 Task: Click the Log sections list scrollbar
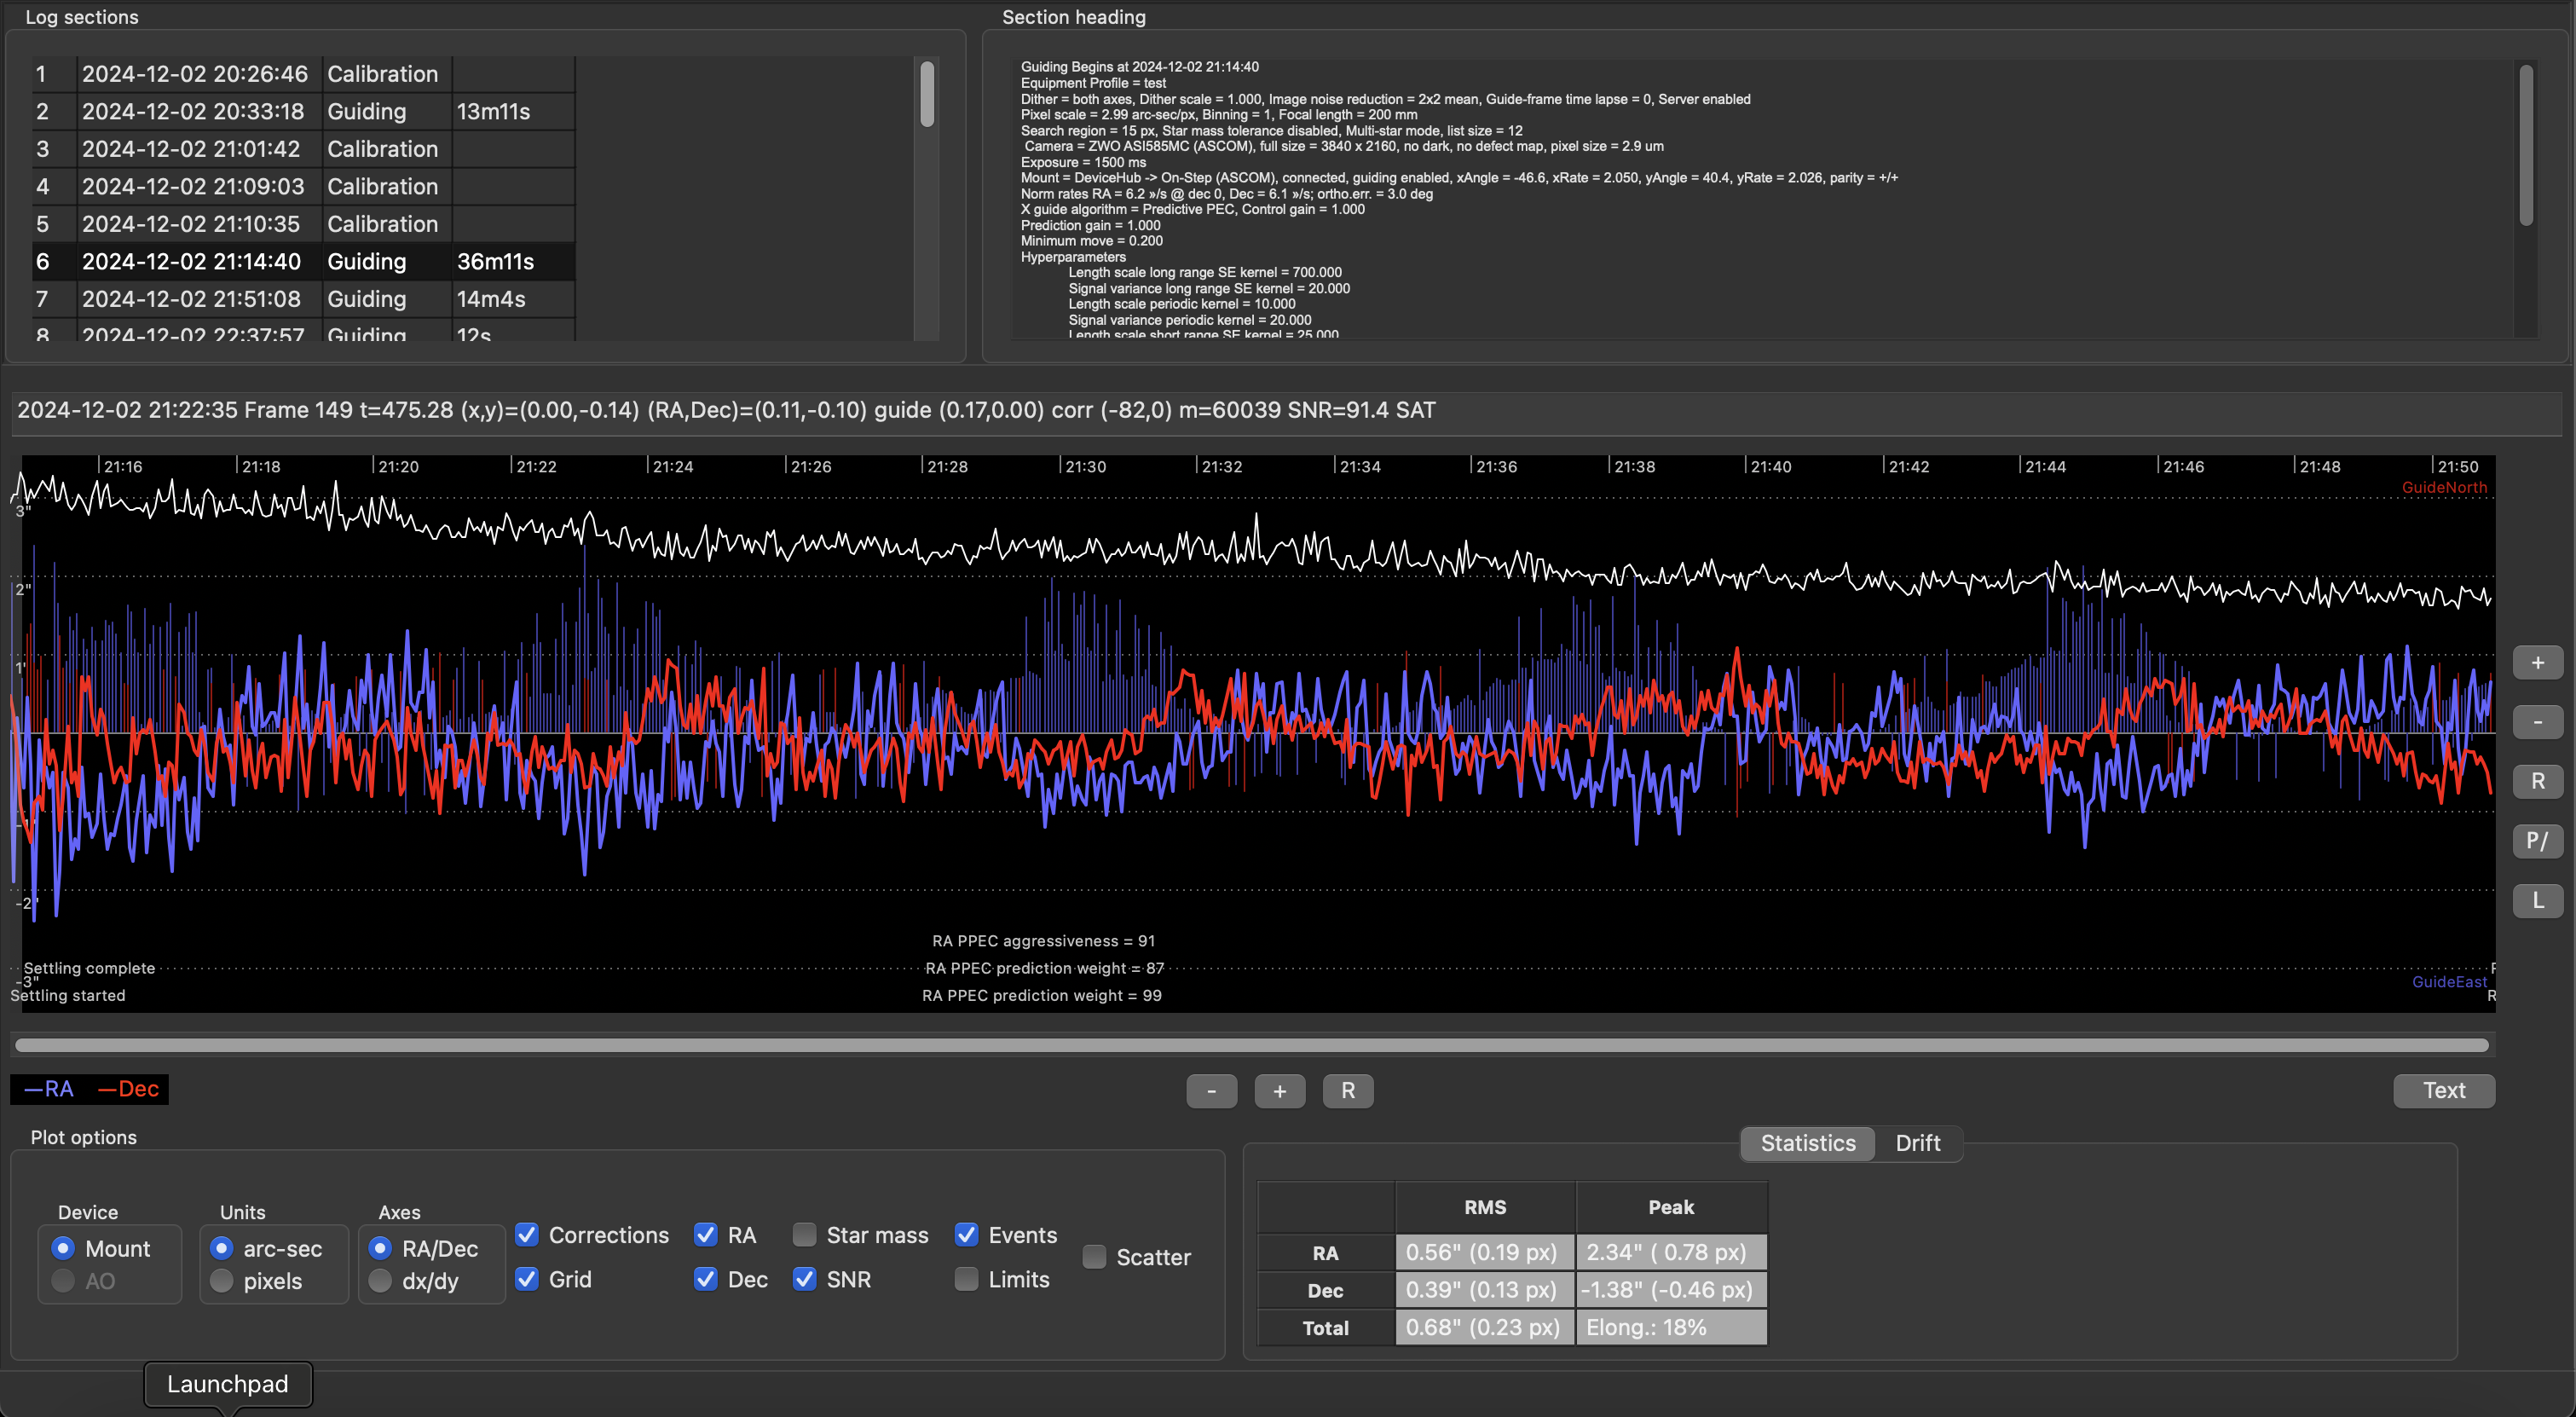(927, 95)
